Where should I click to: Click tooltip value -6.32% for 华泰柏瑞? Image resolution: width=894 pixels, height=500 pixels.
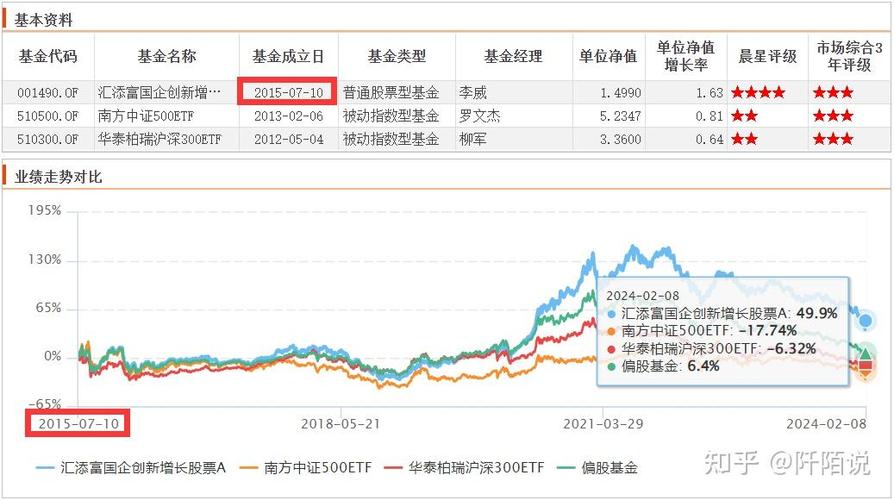pyautogui.click(x=791, y=348)
